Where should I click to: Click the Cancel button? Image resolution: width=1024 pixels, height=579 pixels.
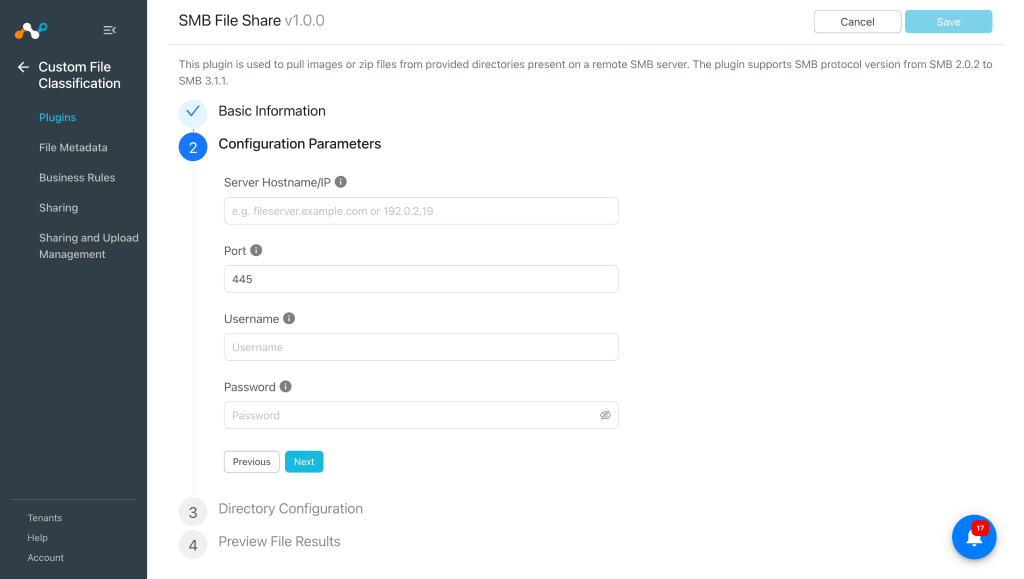(857, 22)
